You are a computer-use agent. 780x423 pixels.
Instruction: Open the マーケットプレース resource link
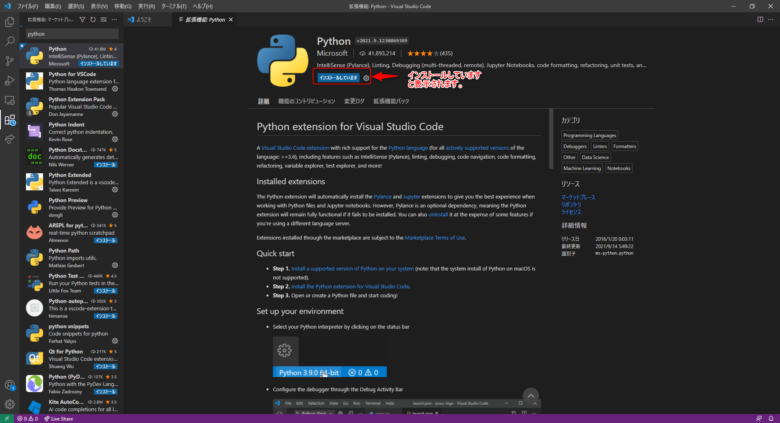(x=578, y=198)
